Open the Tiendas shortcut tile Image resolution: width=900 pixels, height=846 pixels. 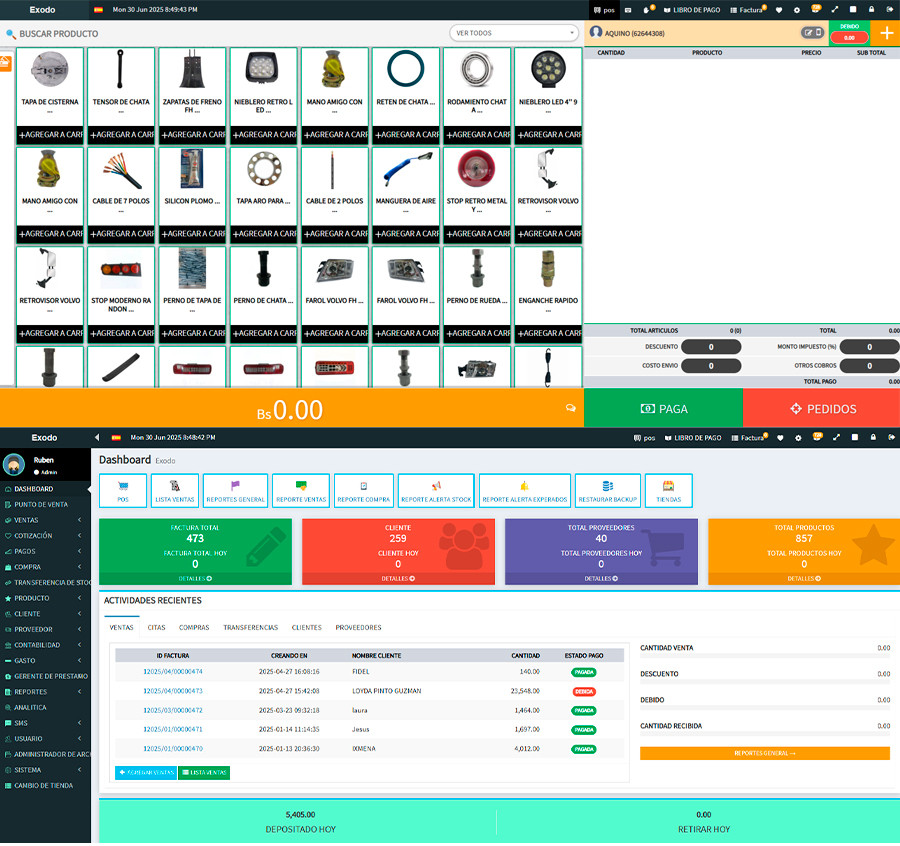pos(668,490)
